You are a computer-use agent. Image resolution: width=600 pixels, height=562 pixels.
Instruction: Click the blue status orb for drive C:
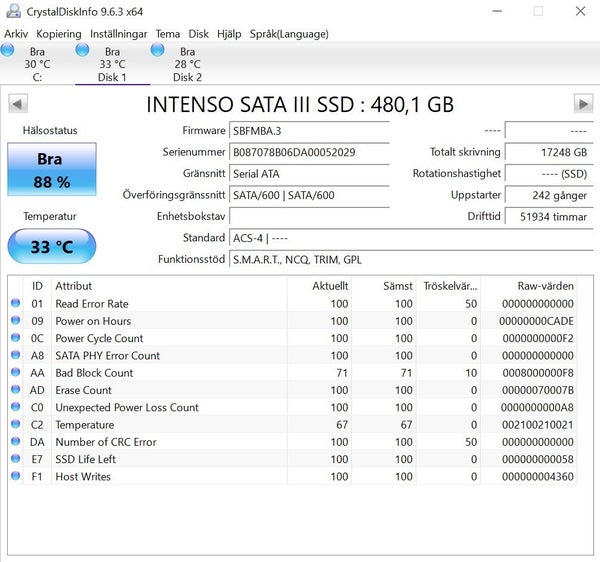coord(7,50)
